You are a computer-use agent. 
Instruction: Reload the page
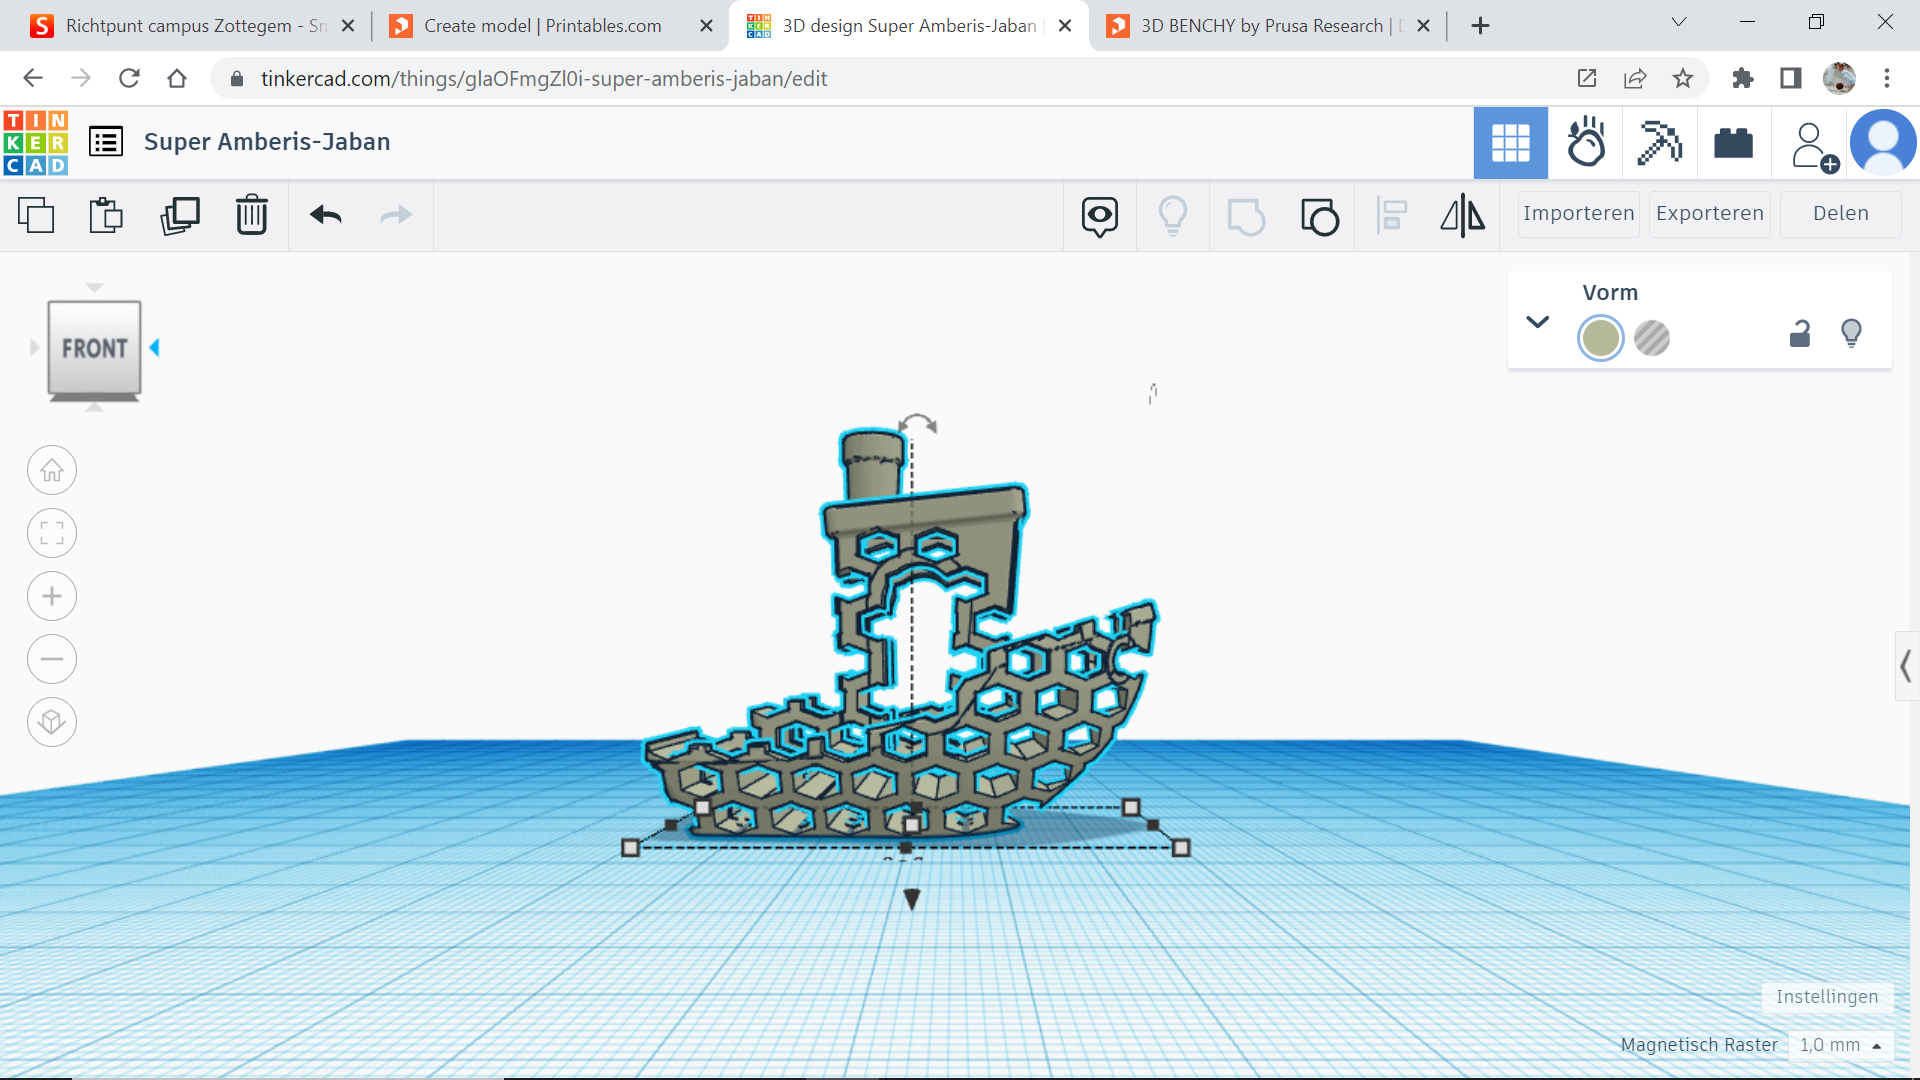pos(129,78)
